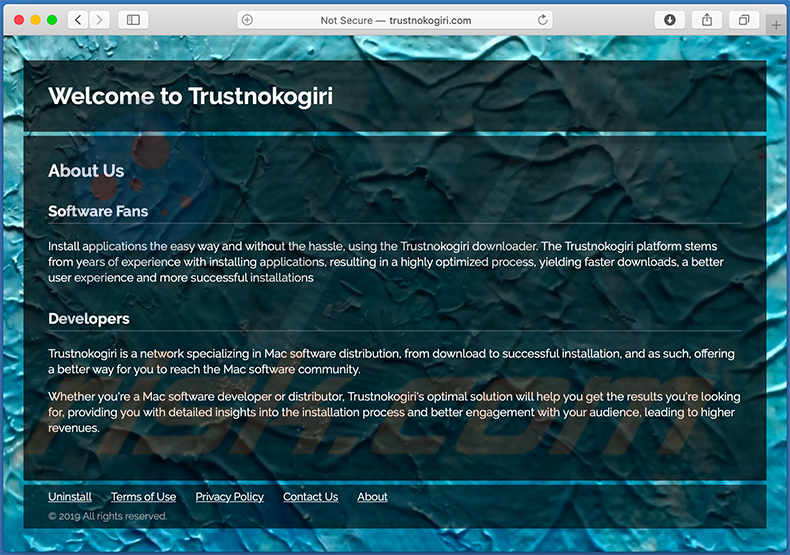790x555 pixels.
Task: Open the Terms of Use link
Action: click(x=143, y=497)
